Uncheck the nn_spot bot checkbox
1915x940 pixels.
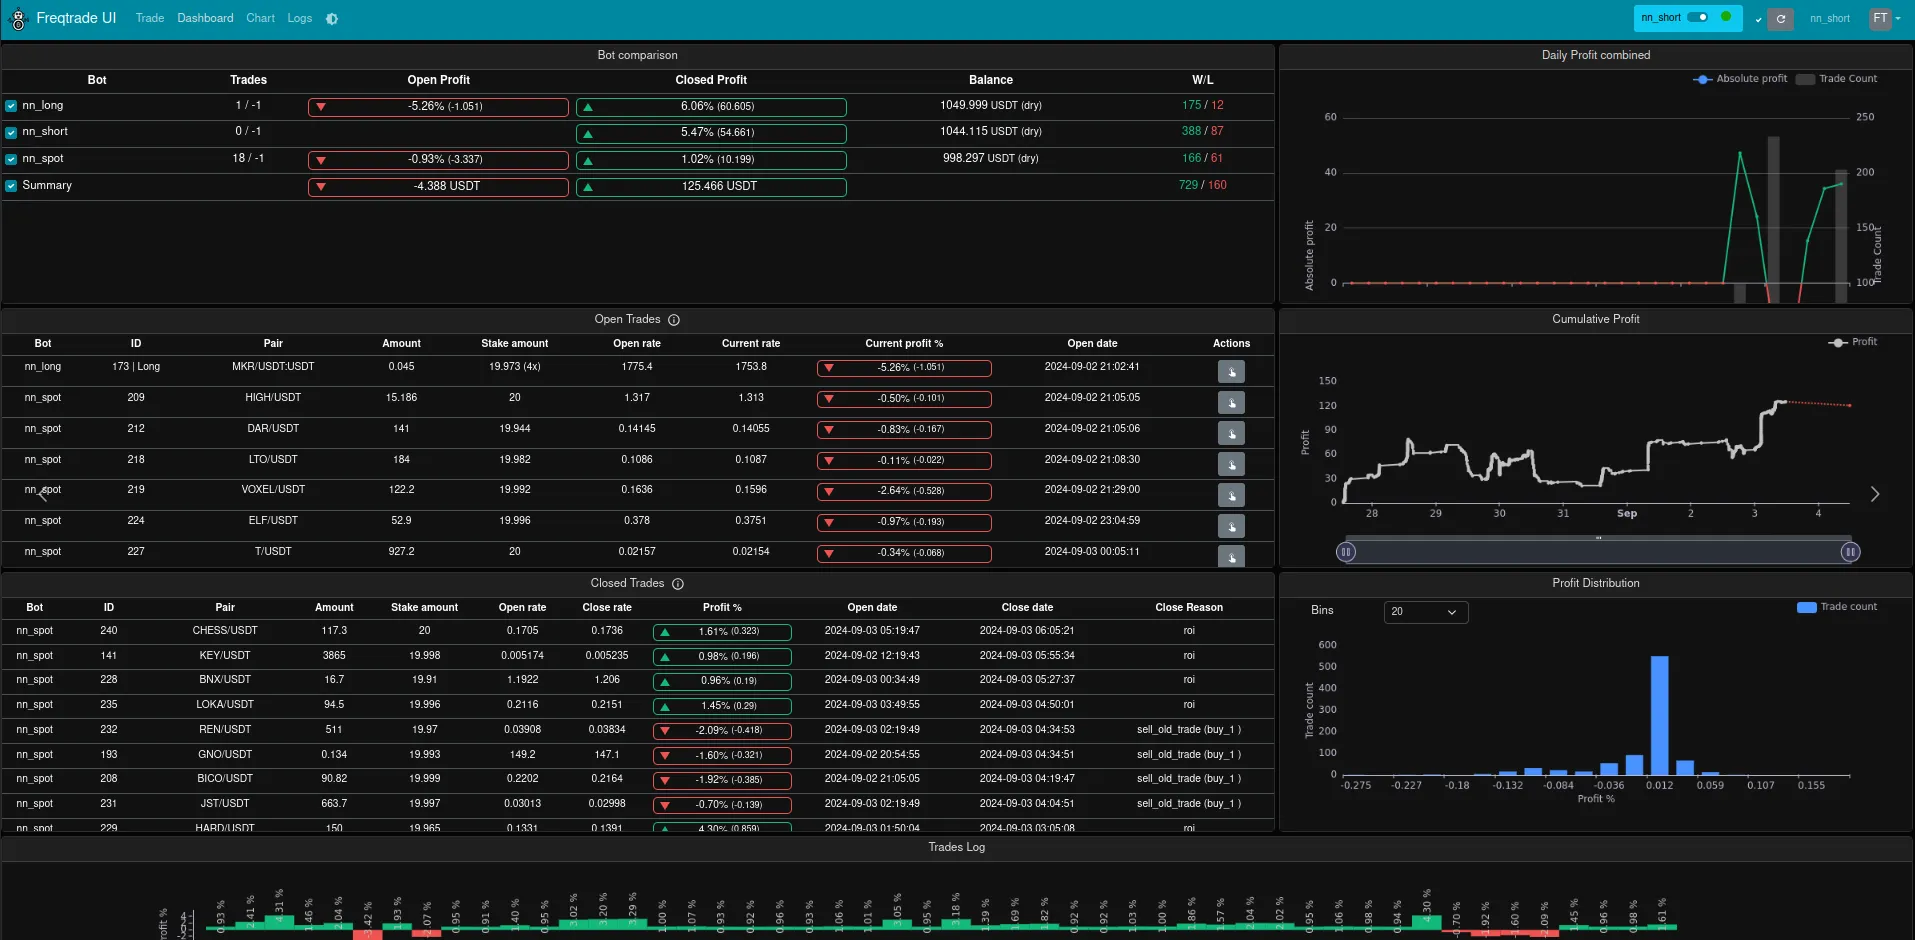tap(11, 159)
